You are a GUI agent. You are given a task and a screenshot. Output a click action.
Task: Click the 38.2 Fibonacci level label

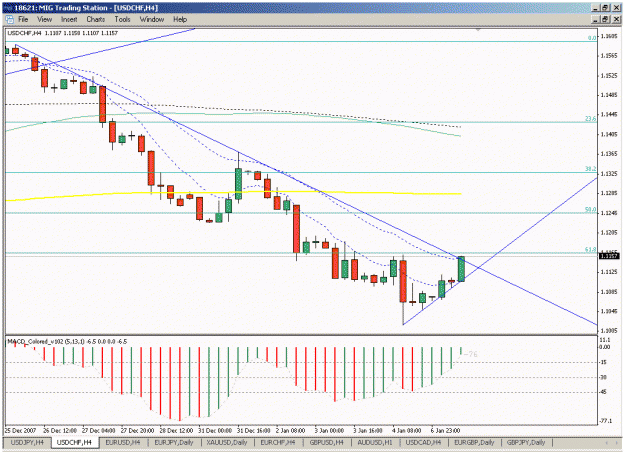(x=590, y=169)
